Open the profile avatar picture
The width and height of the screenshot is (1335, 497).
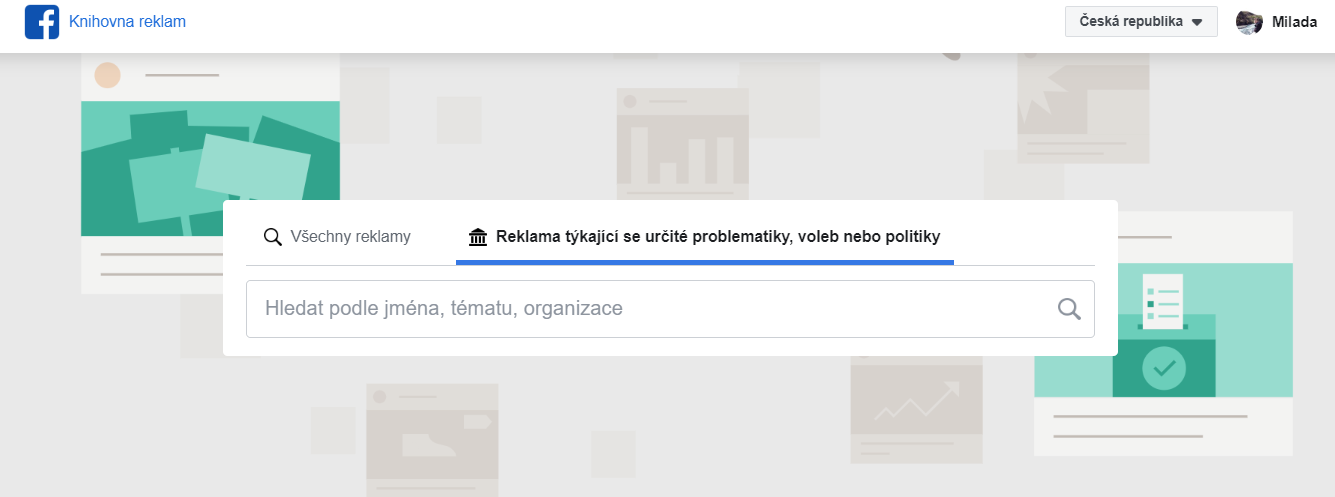click(1249, 22)
